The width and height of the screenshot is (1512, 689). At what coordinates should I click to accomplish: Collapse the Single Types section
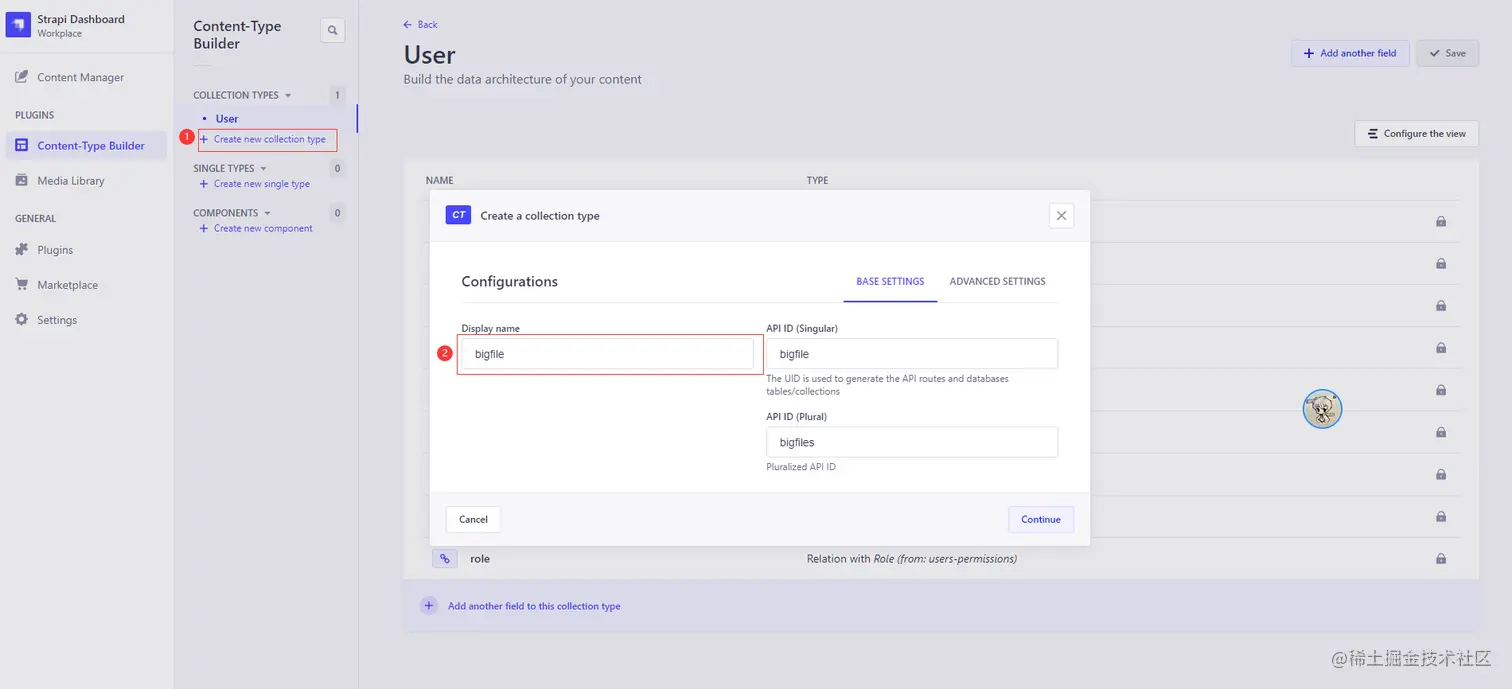coord(230,168)
